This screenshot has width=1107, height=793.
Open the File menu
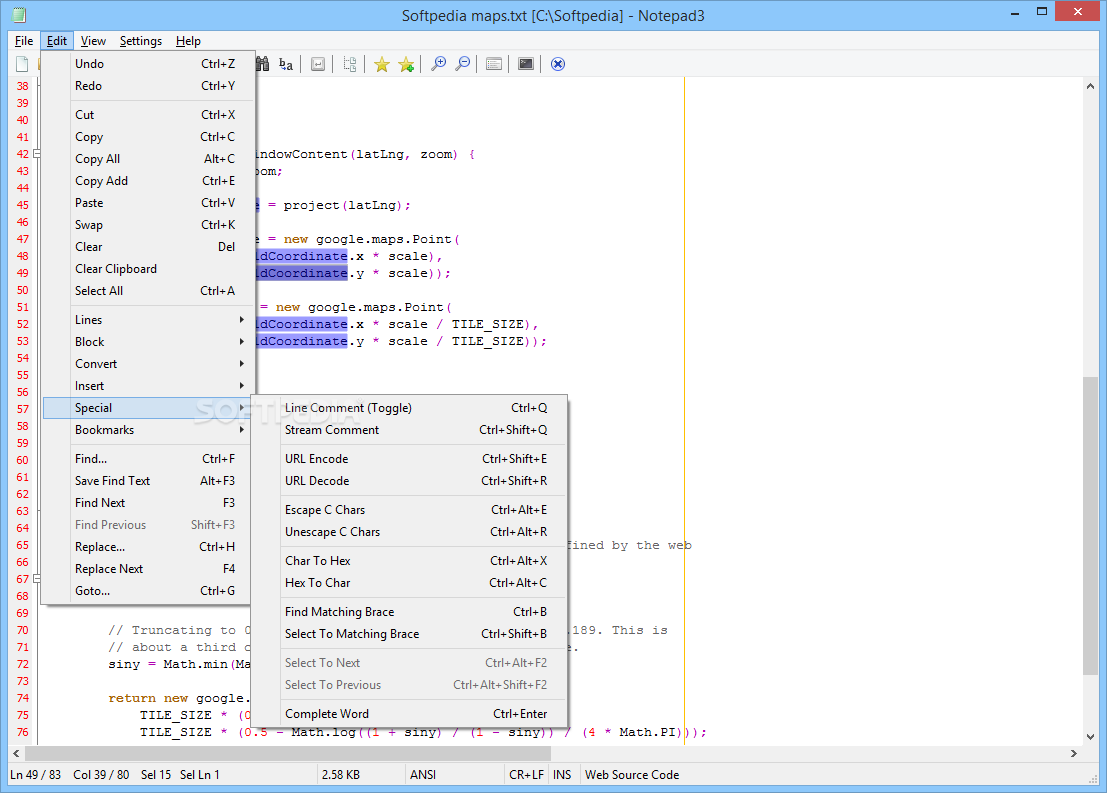[x=24, y=41]
